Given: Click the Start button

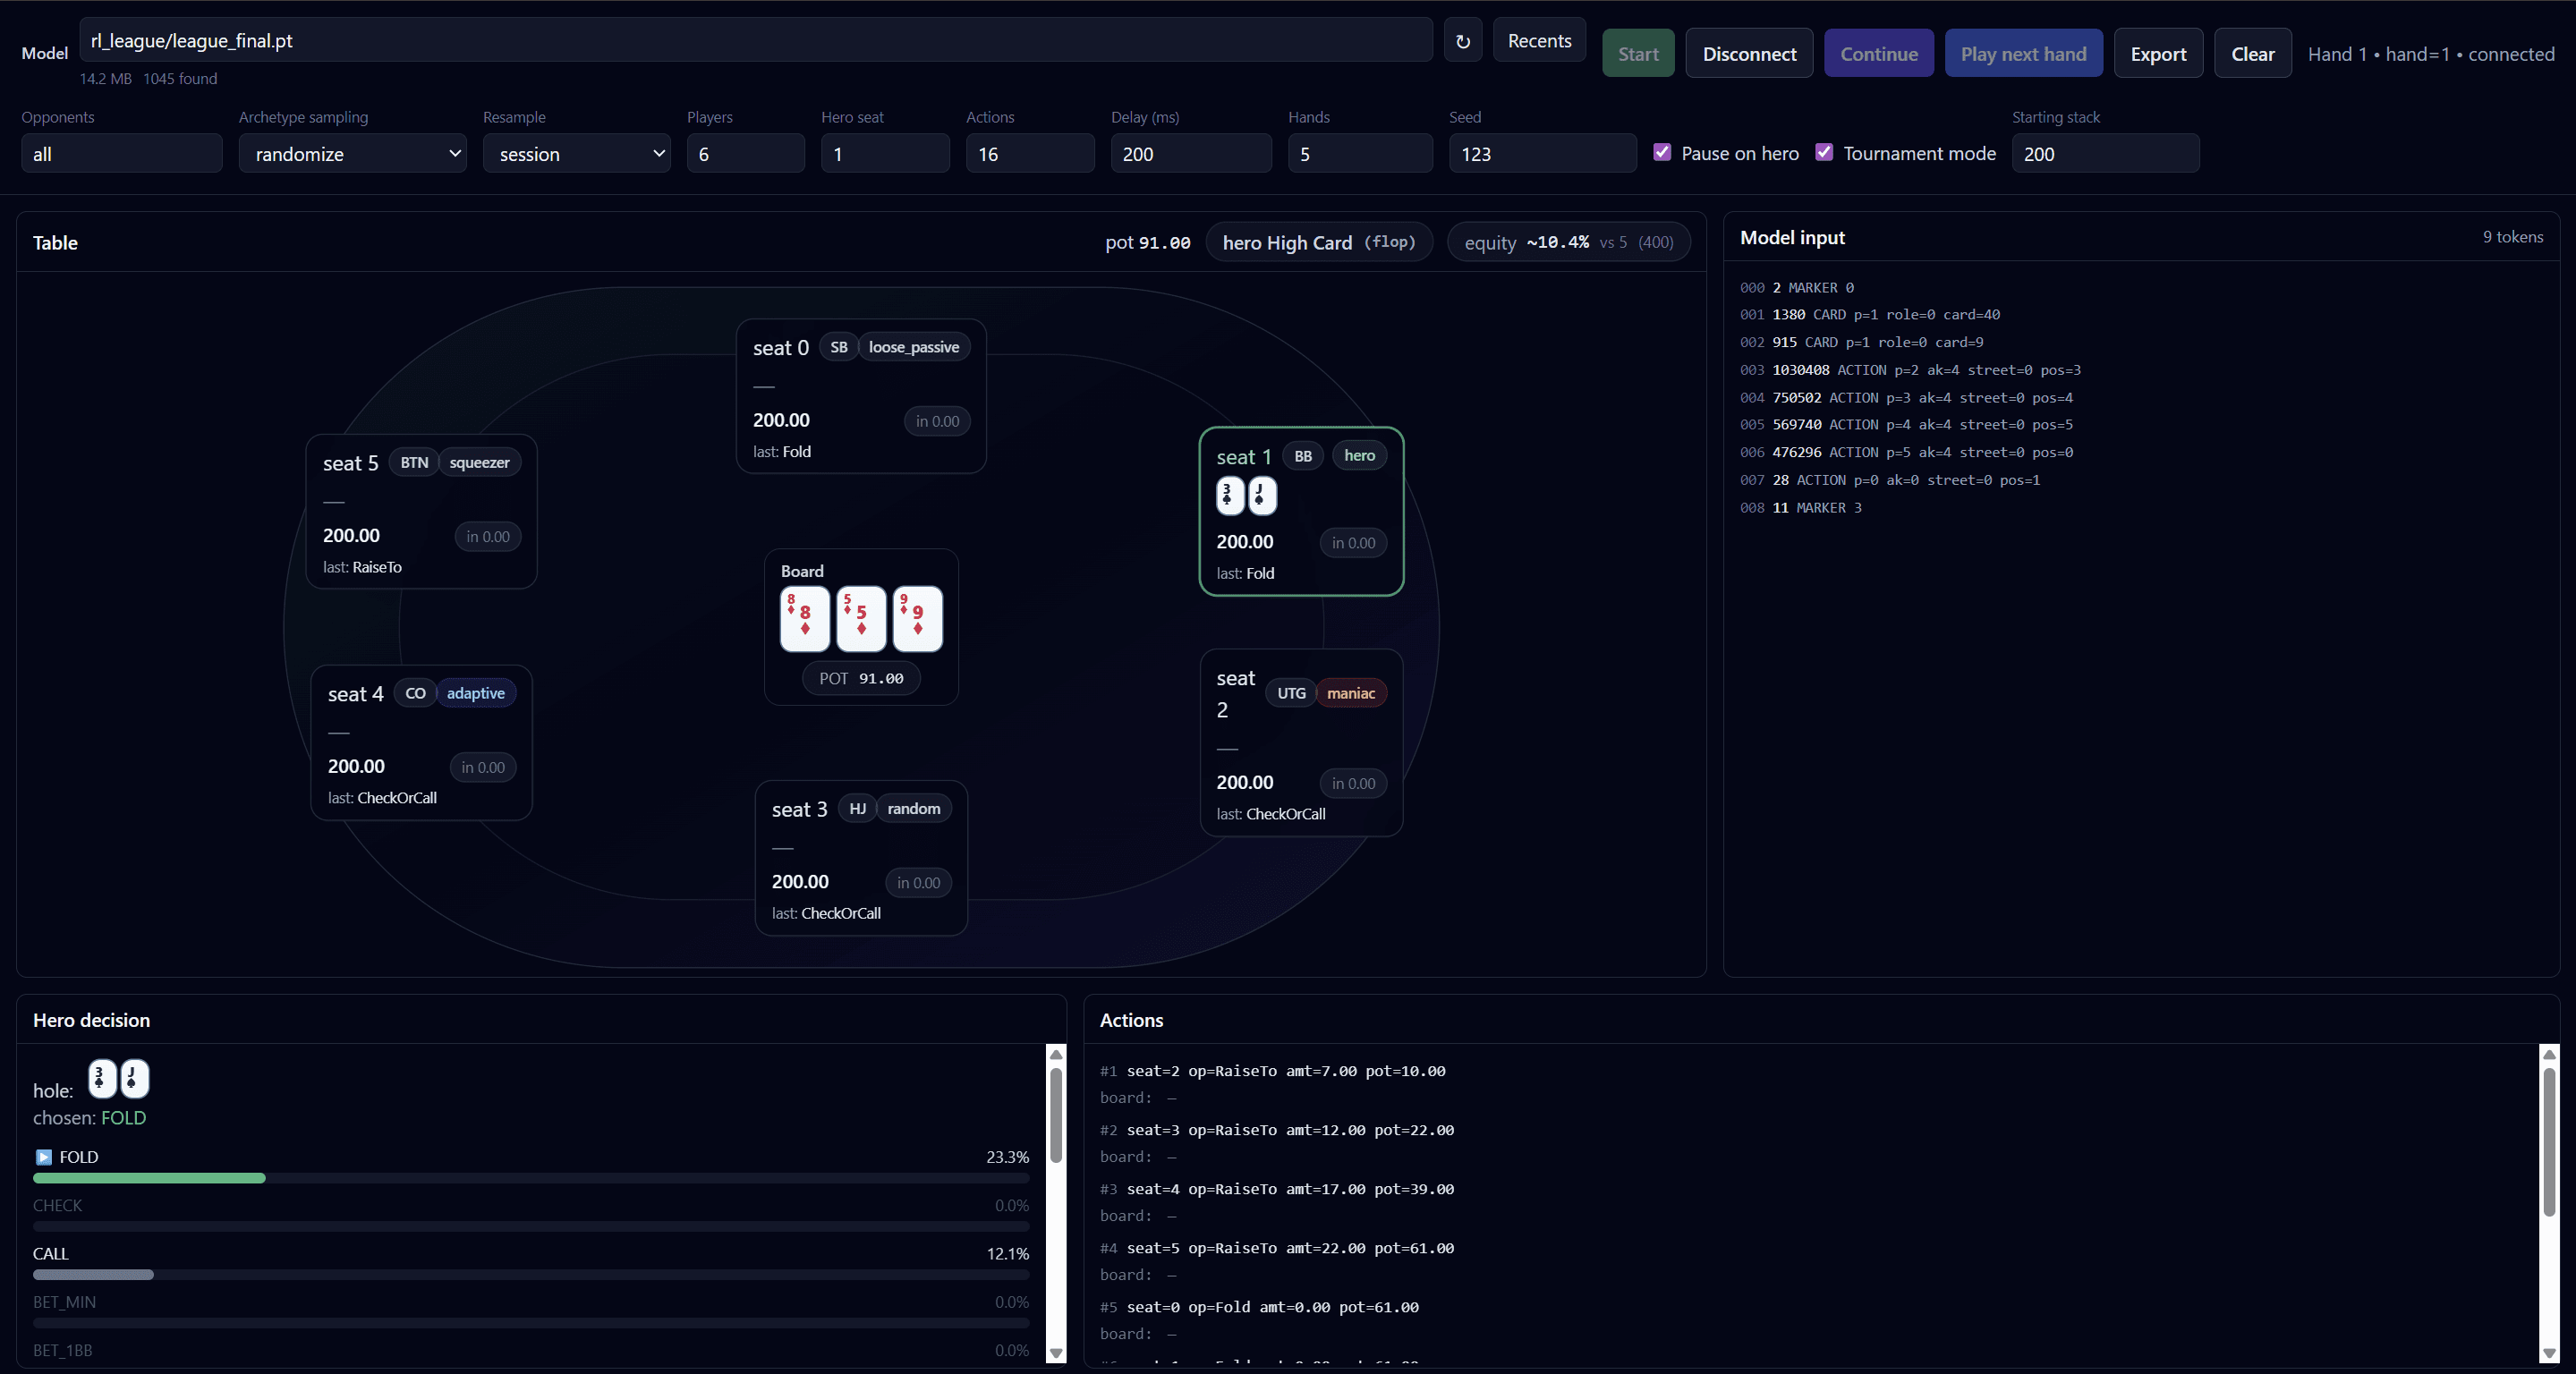Looking at the screenshot, I should tap(1638, 54).
